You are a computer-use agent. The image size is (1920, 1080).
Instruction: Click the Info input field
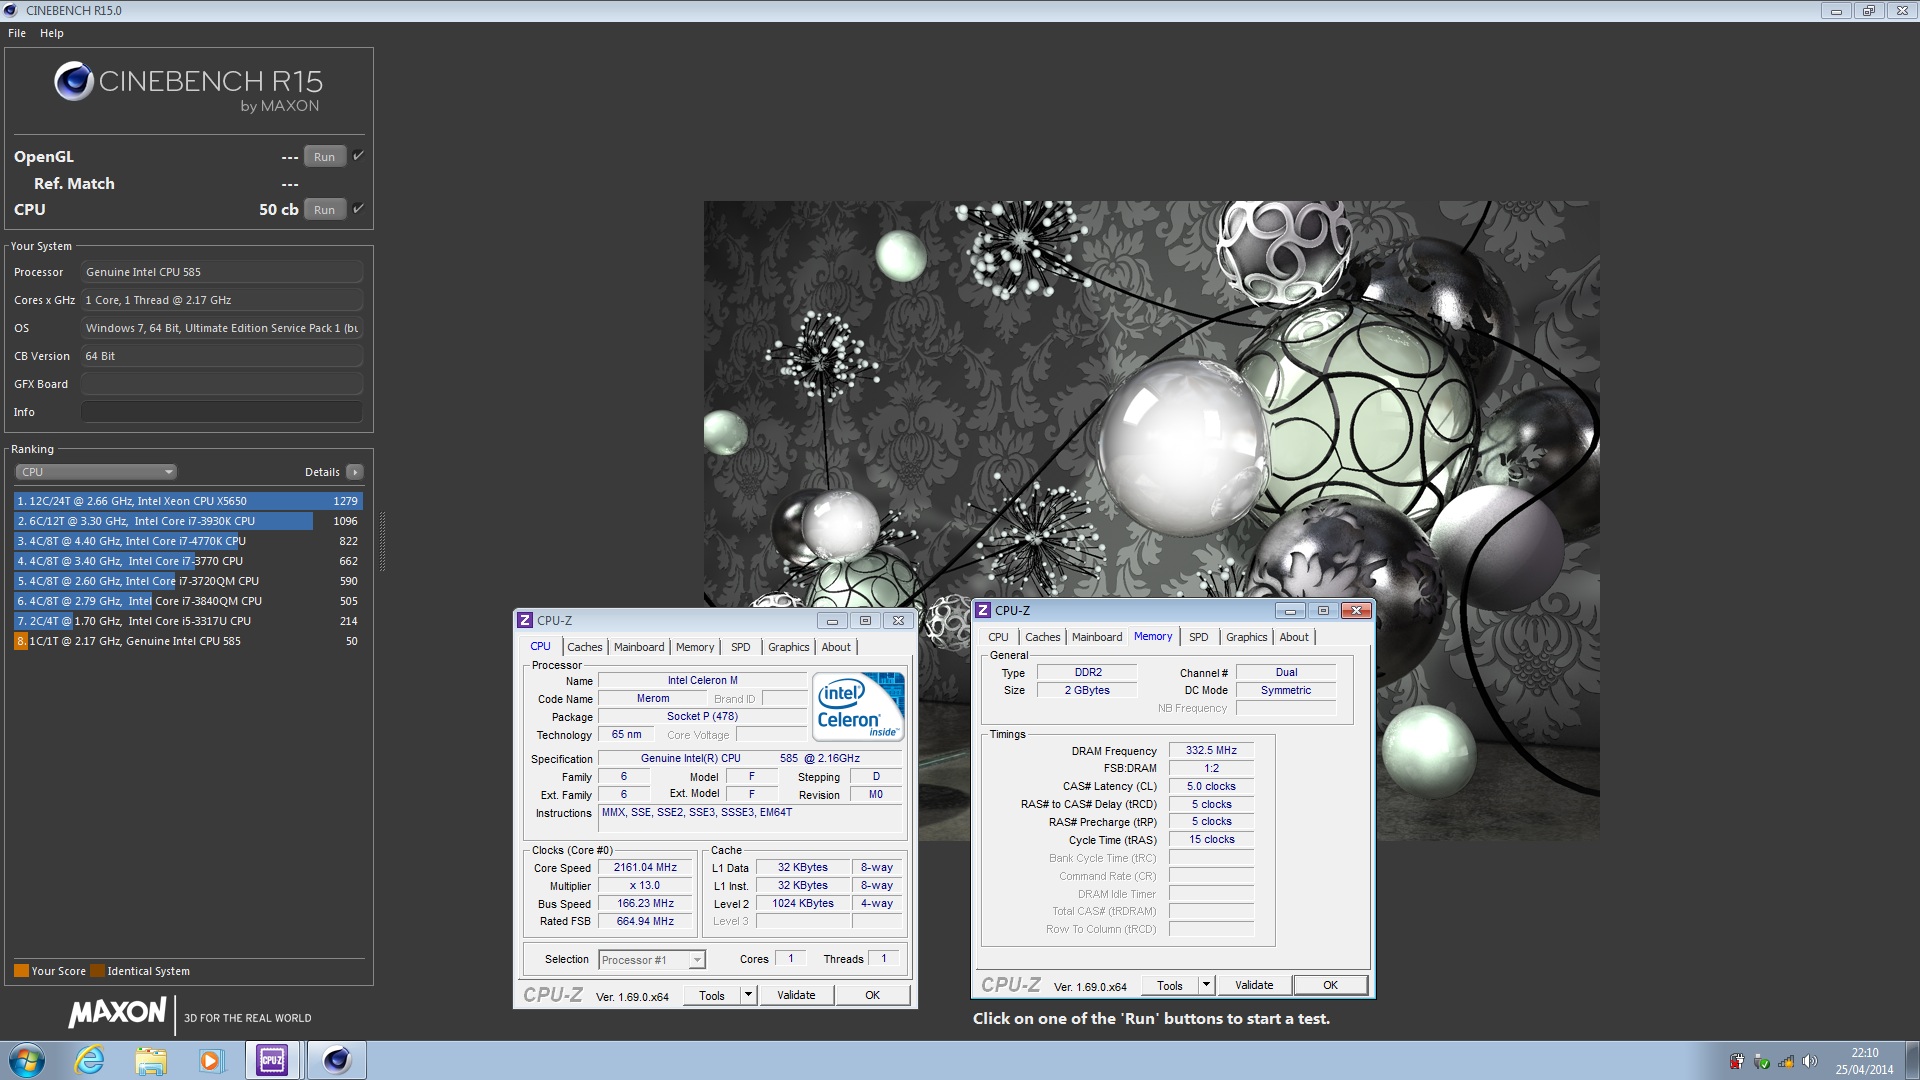coord(222,412)
